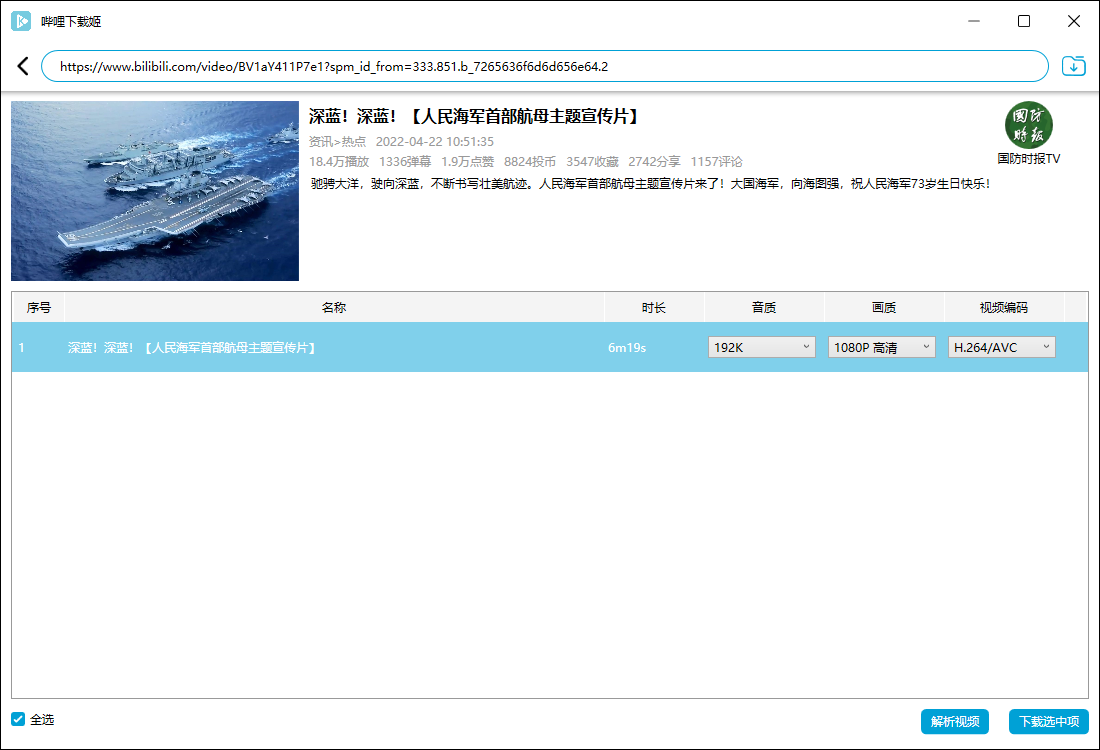Click the 国防时报TV uploader name
This screenshot has height=750, width=1100.
pyautogui.click(x=1028, y=159)
